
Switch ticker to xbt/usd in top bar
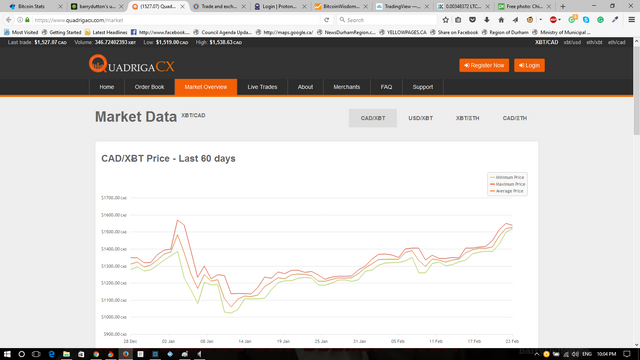[x=572, y=42]
